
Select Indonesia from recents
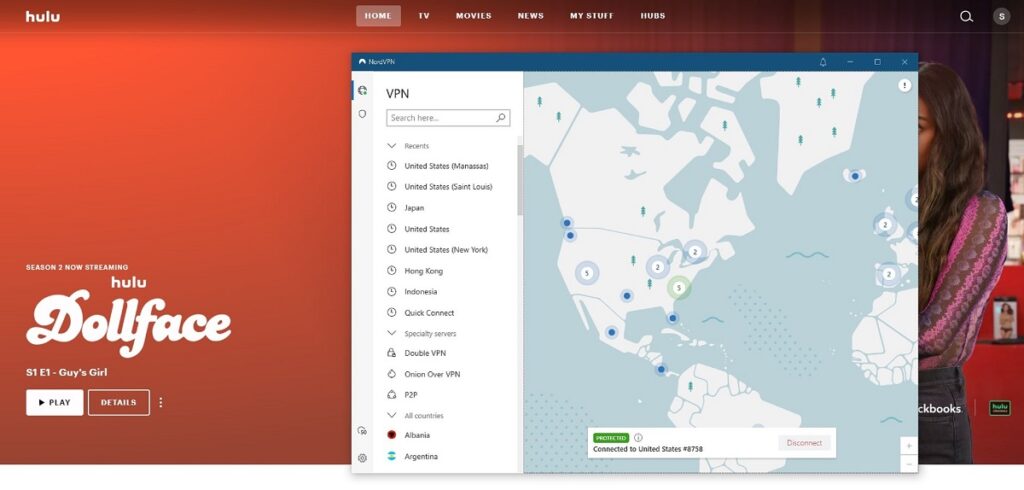(x=421, y=291)
